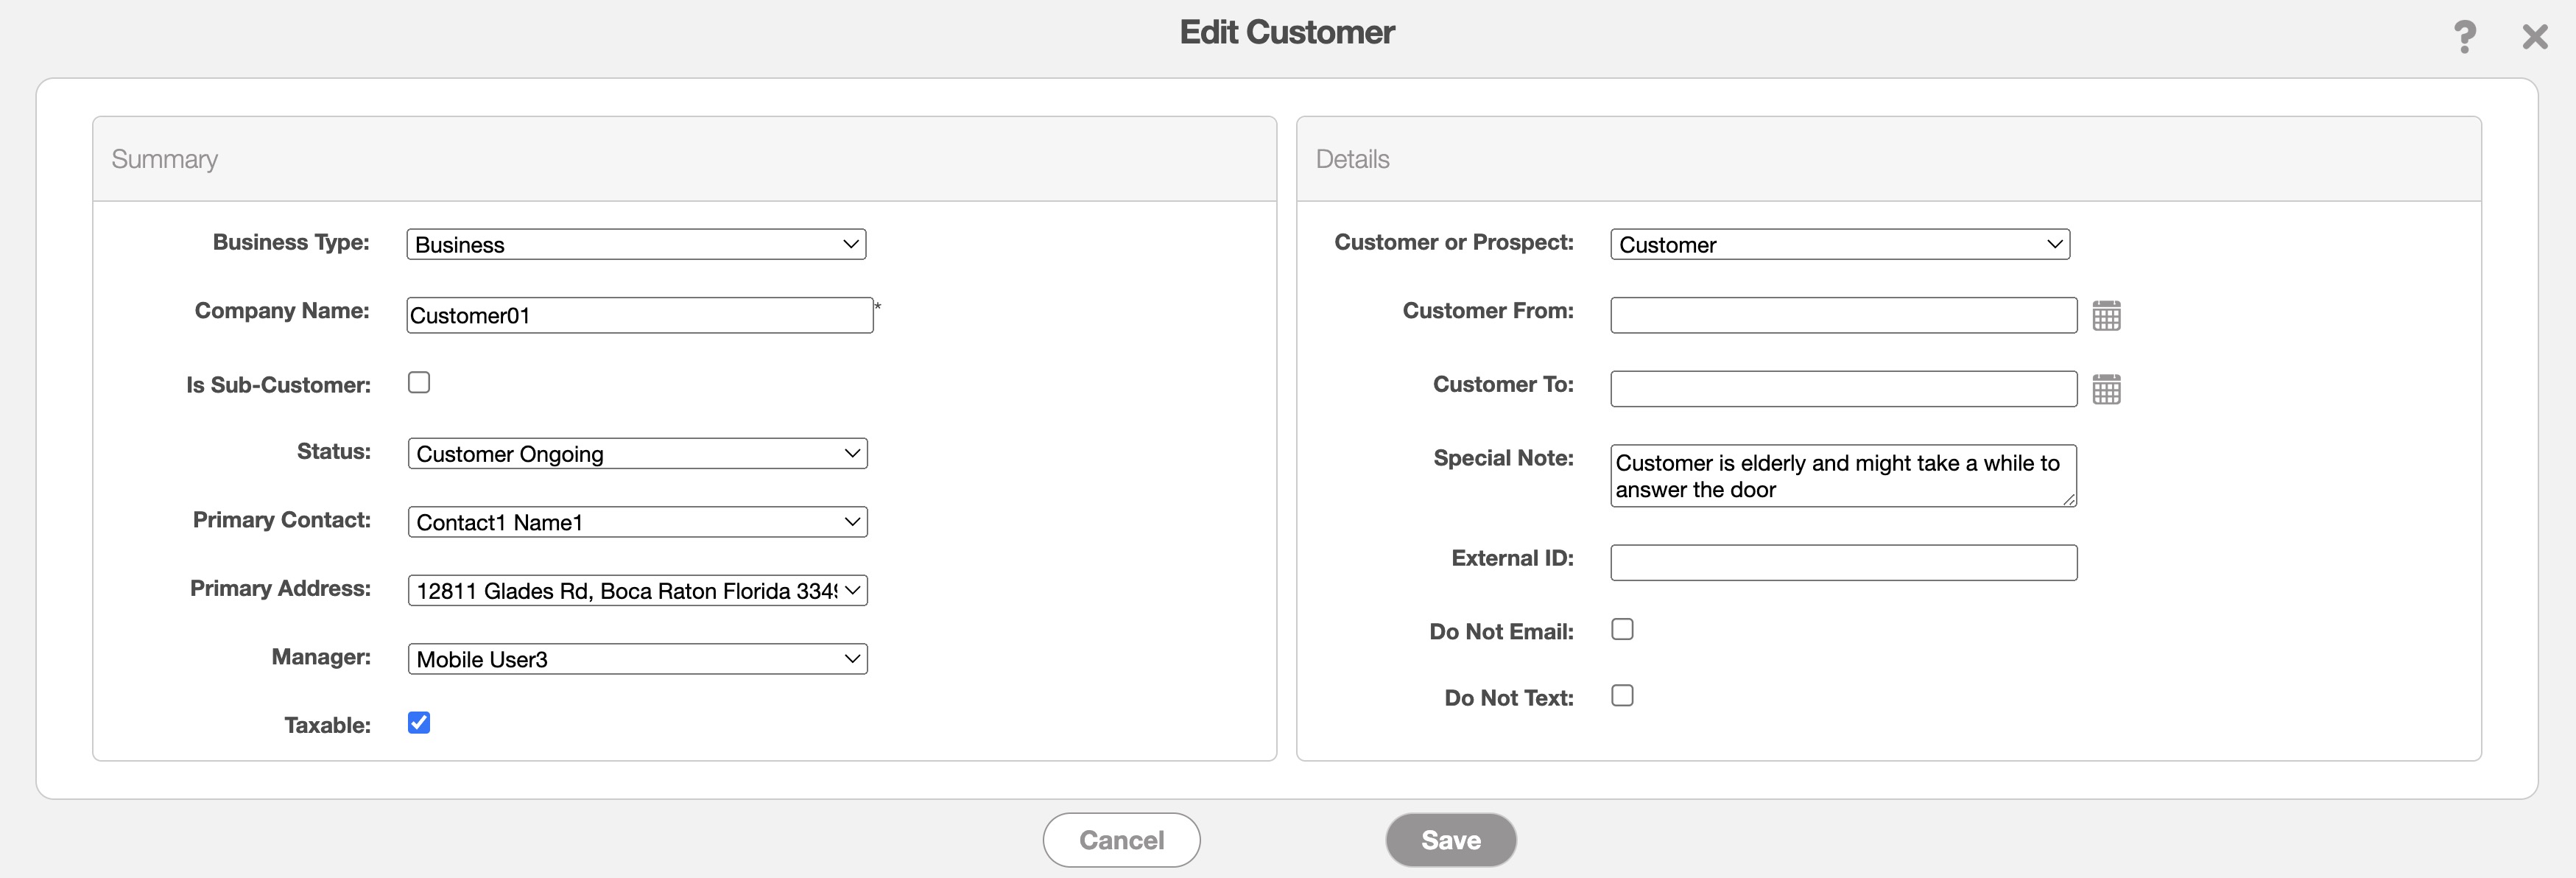Expand the Primary Address dropdown
This screenshot has width=2576, height=878.
[637, 591]
